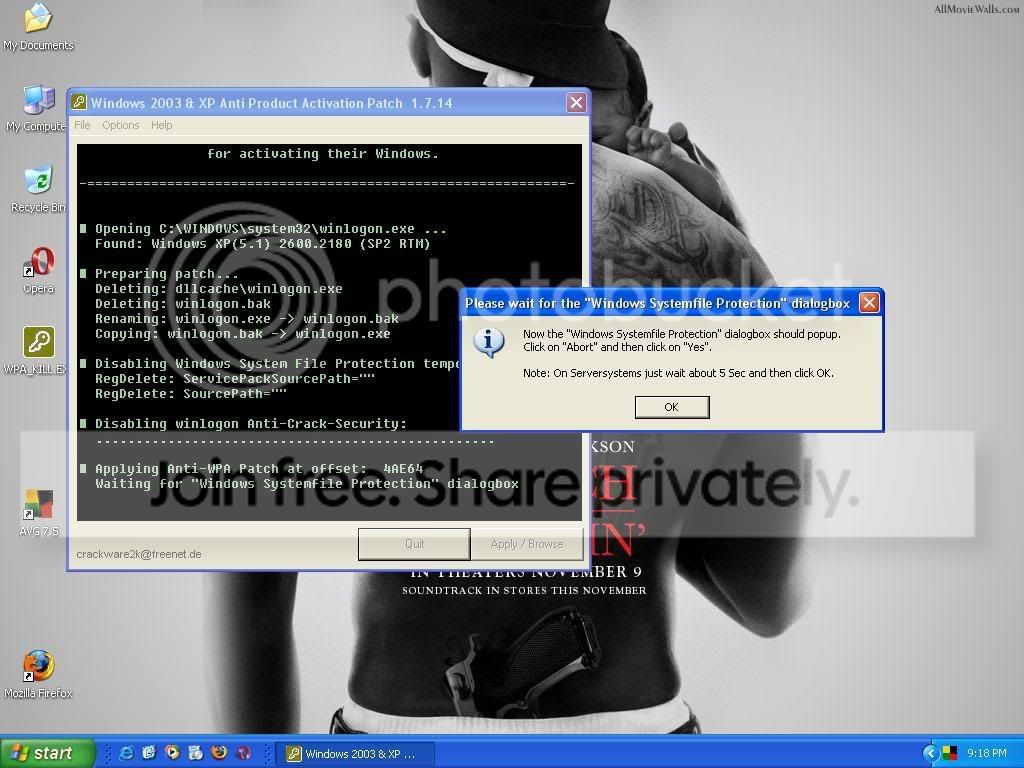Click the "Waiting for Windows Systemfile Protection dialogbox" line
The height and width of the screenshot is (768, 1024).
coord(307,484)
